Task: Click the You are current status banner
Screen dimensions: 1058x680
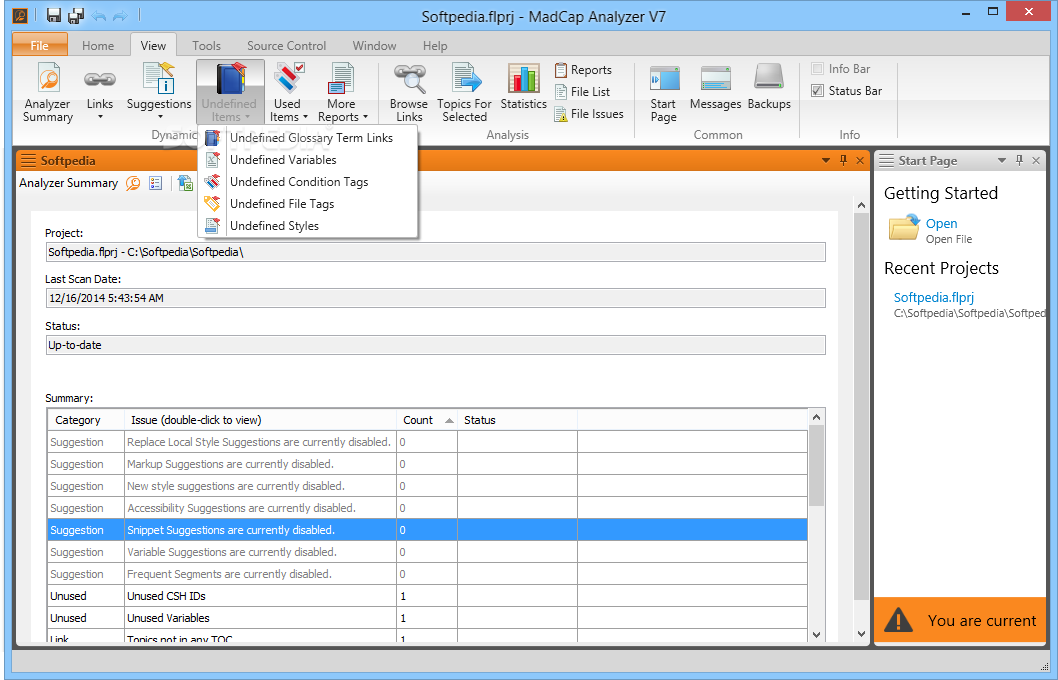Action: [x=960, y=620]
